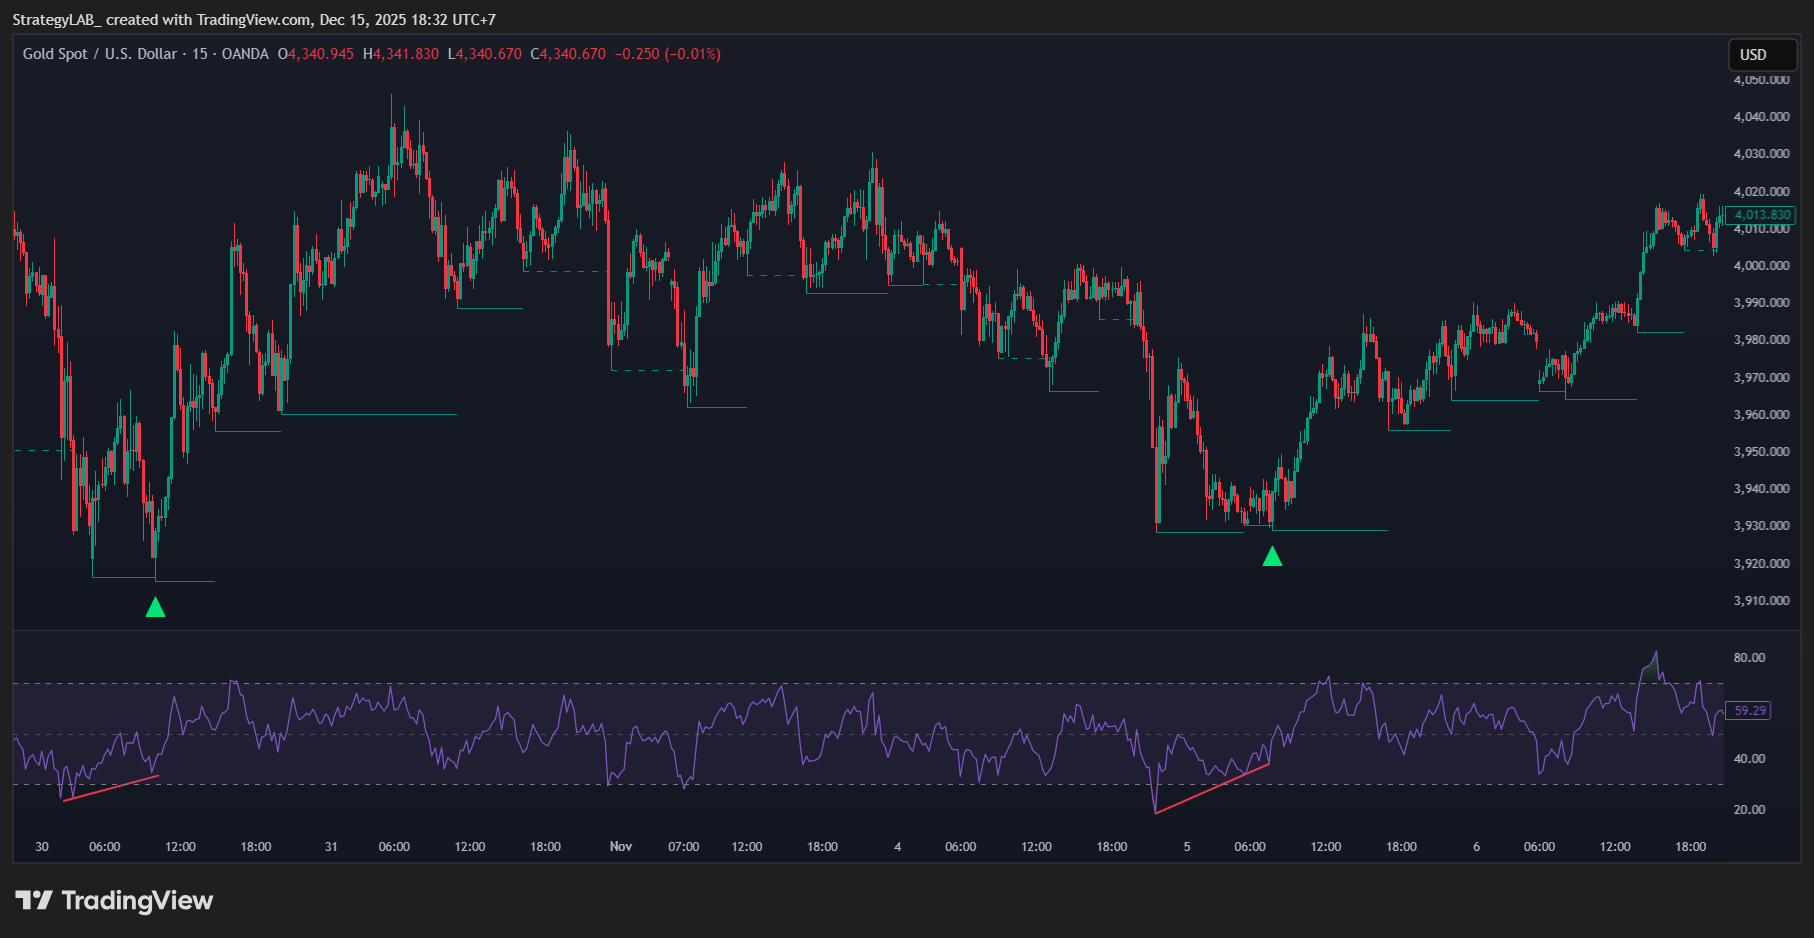This screenshot has width=1814, height=938.
Task: Click the StrategyLAB_ created with TradingView.com header
Action: [254, 19]
